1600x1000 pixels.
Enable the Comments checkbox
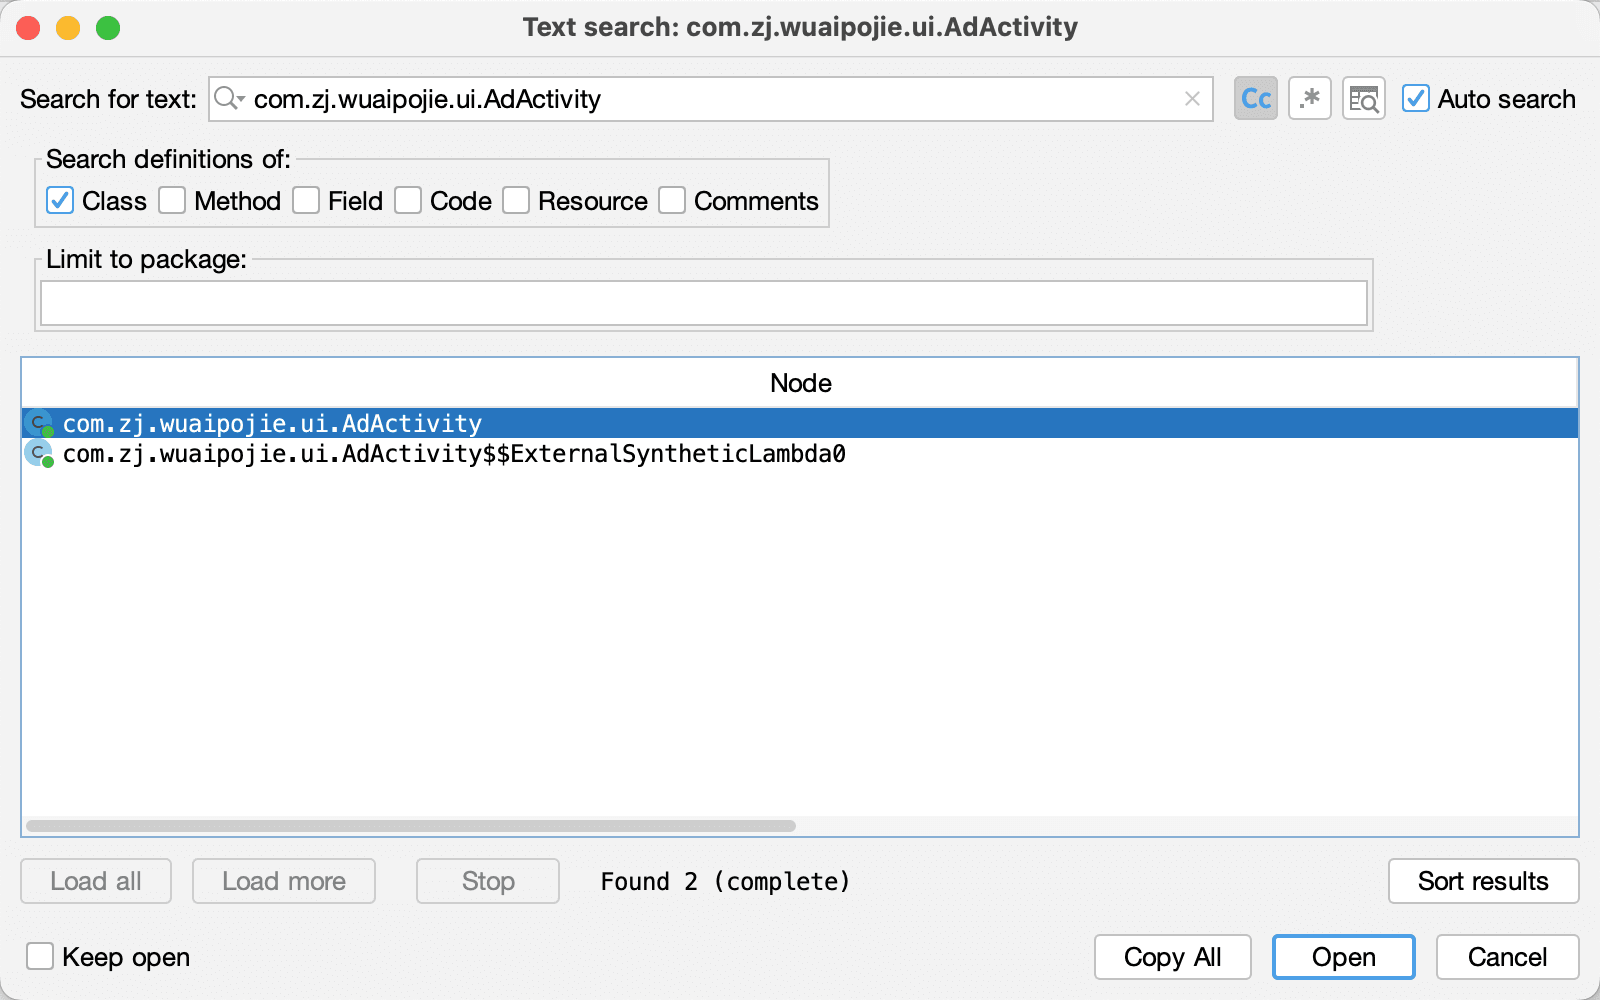[672, 201]
